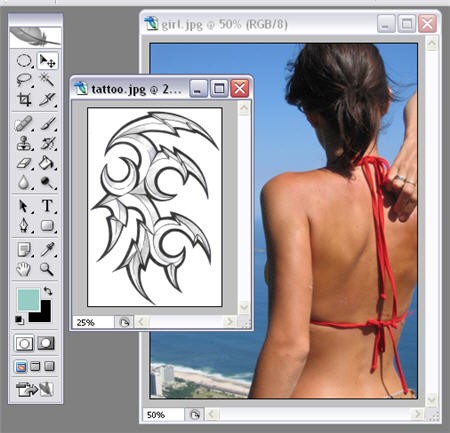This screenshot has height=433, width=450.
Task: Enable Quick Mask mode
Action: point(46,343)
